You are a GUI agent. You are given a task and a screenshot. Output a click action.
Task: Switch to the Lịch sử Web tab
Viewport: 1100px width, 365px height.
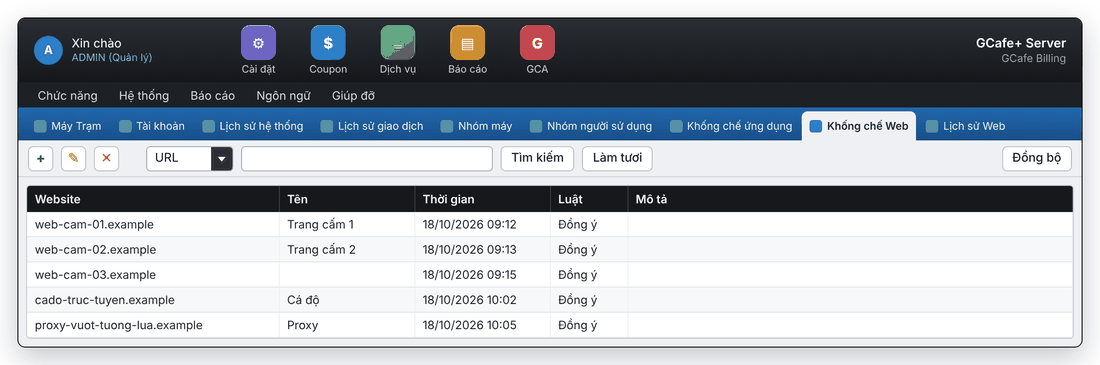click(965, 126)
